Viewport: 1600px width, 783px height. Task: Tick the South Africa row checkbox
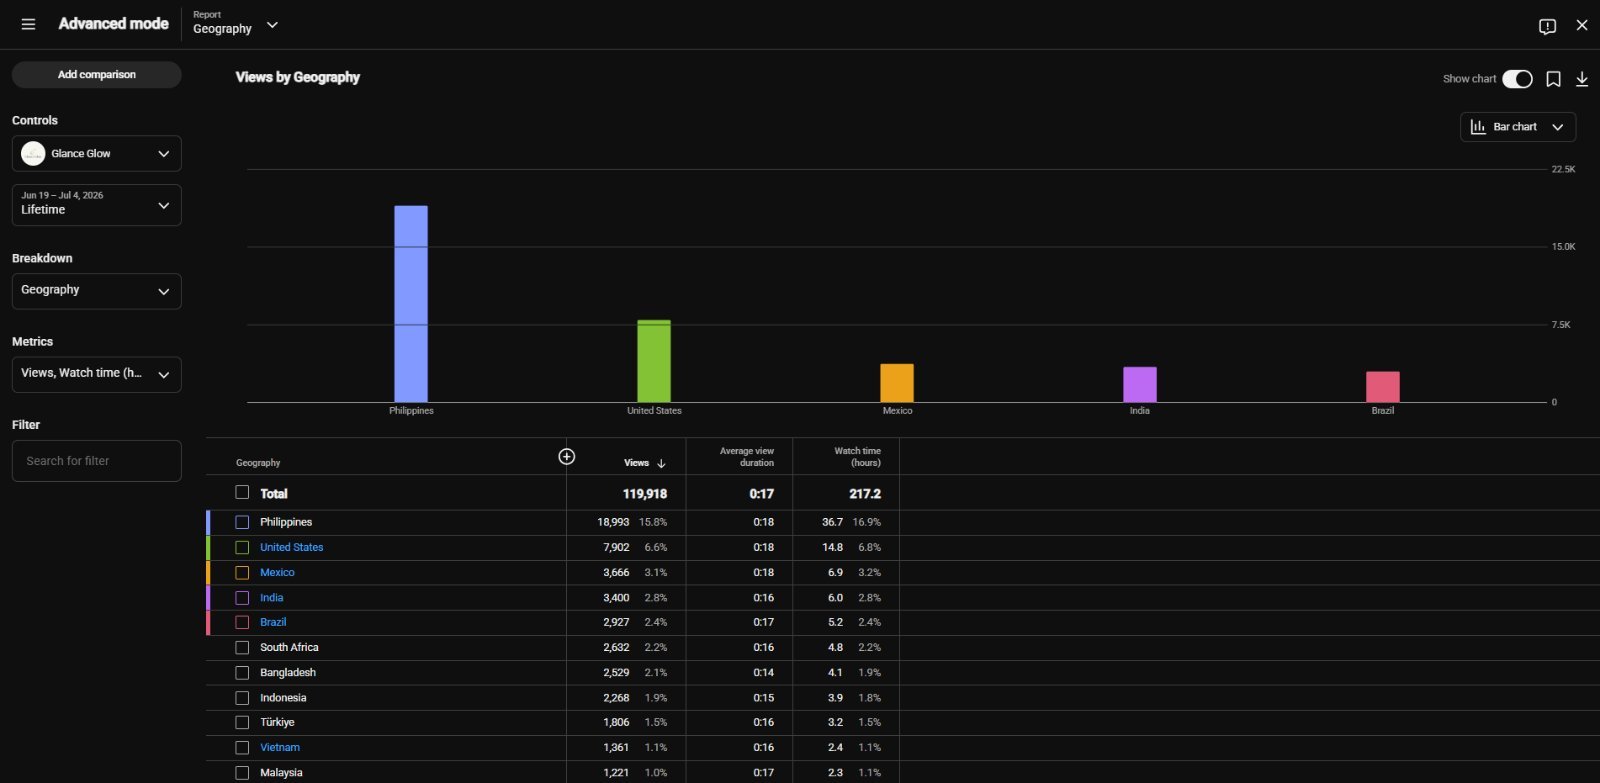pyautogui.click(x=242, y=647)
